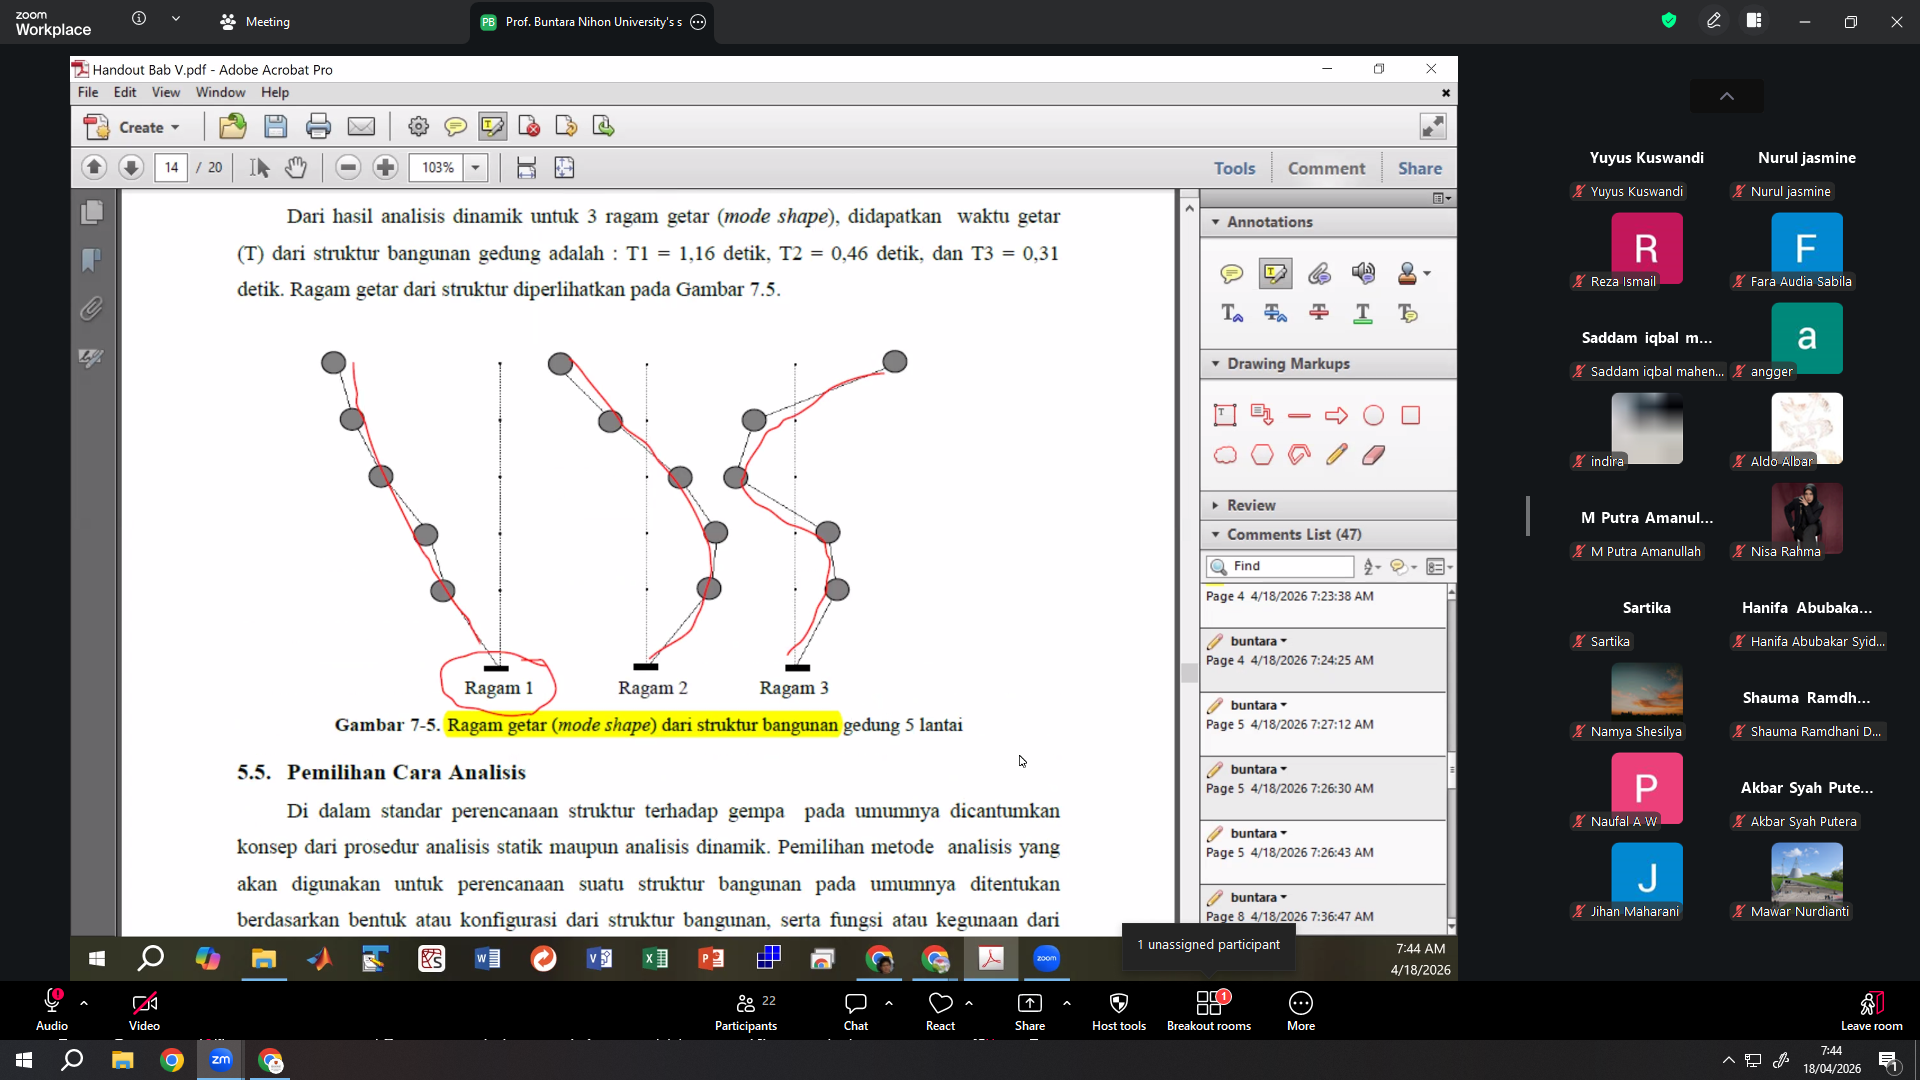Open the comments list options dropdown

point(1439,567)
